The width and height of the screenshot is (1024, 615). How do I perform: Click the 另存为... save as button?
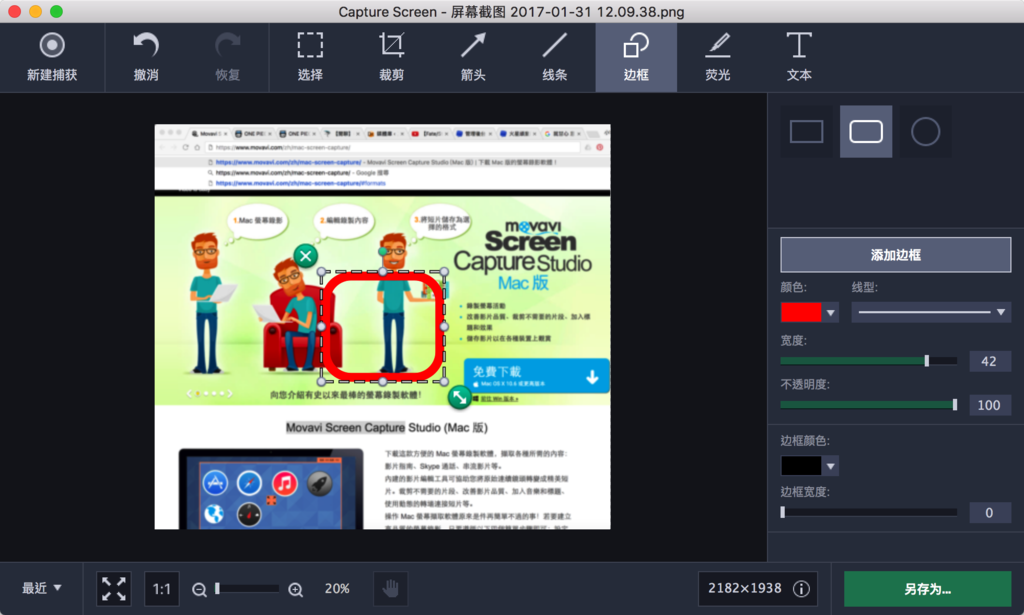(x=927, y=589)
